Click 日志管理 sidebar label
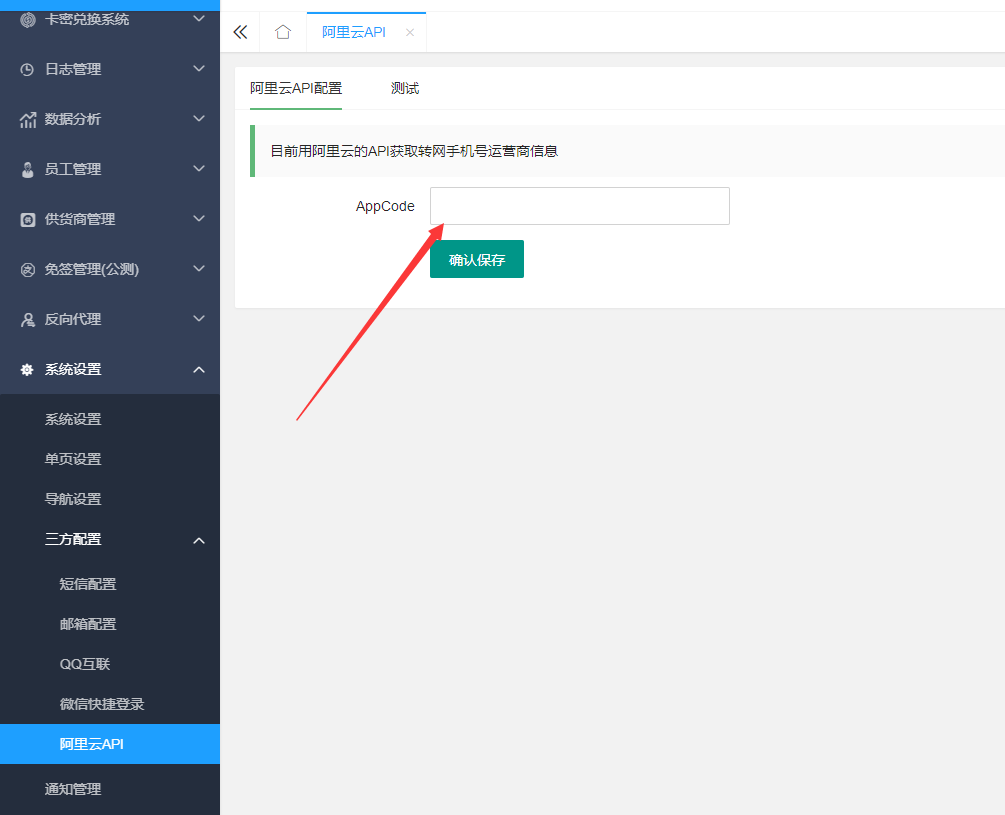This screenshot has height=815, width=1005. [x=73, y=69]
